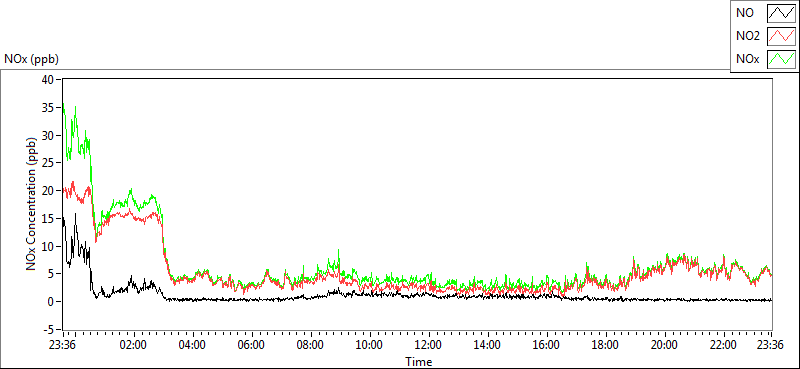Click the 'NOx Concentration (ppb)' y-axis label
The width and height of the screenshot is (800, 369).
click(32, 203)
